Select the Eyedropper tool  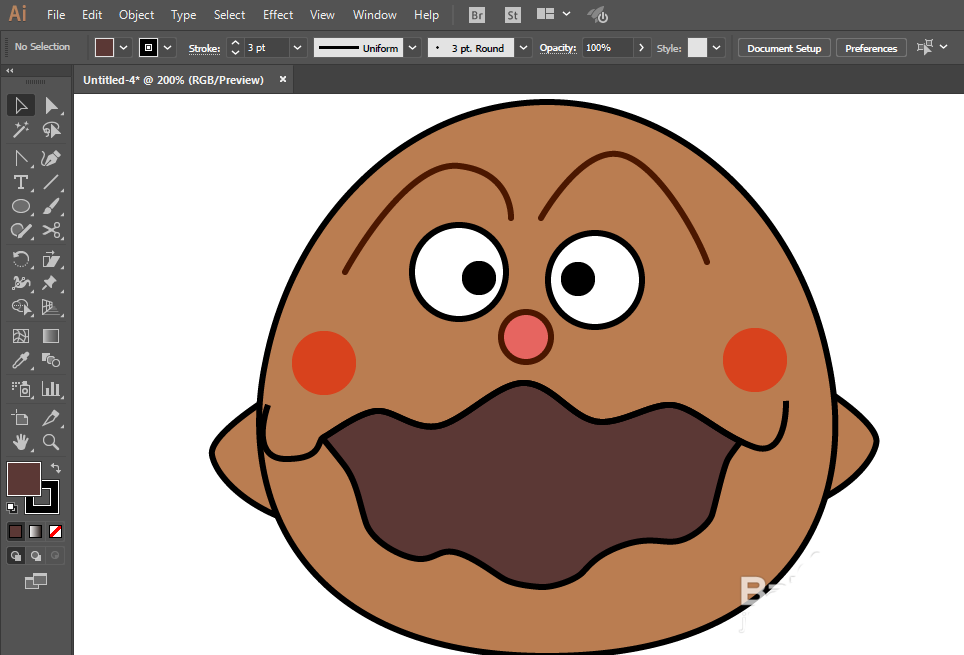[x=20, y=361]
